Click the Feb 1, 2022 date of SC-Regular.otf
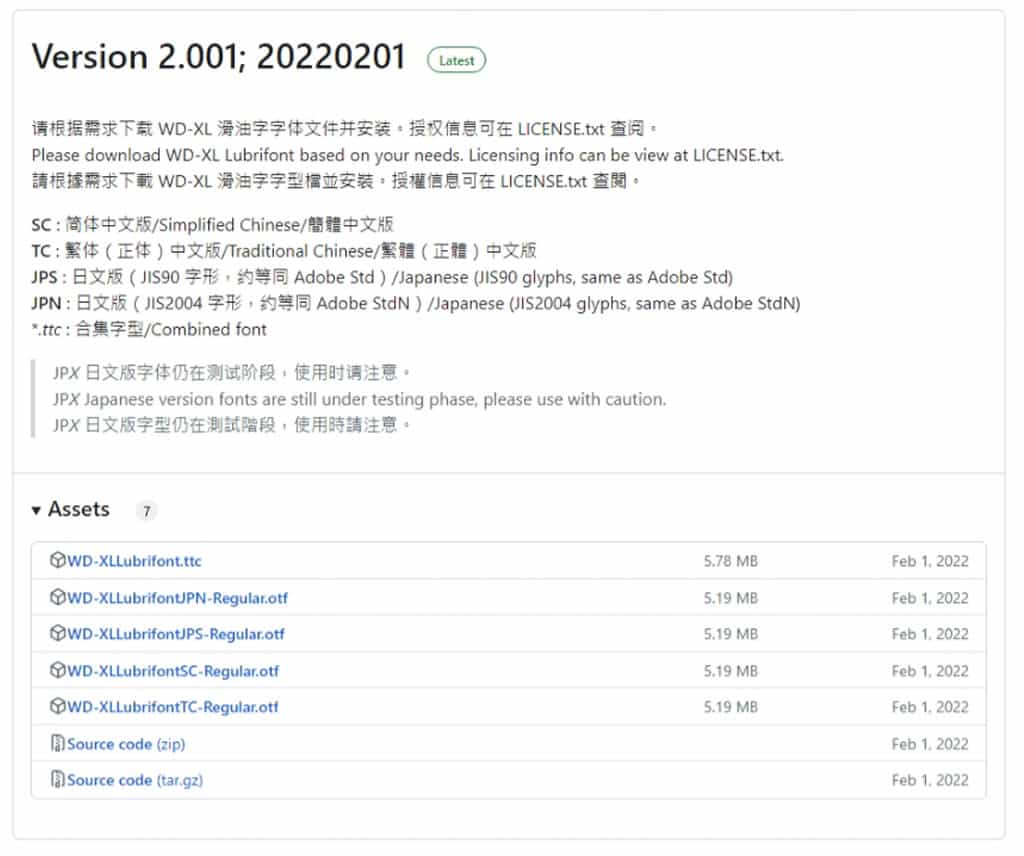 930,671
